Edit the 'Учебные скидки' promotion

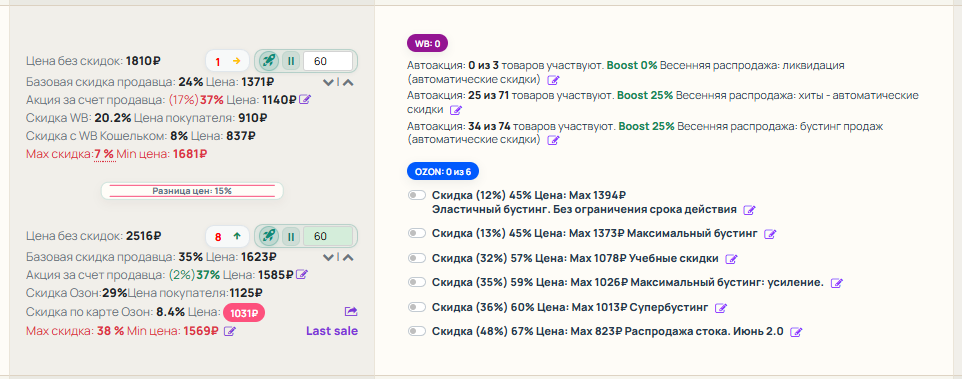pyautogui.click(x=731, y=259)
